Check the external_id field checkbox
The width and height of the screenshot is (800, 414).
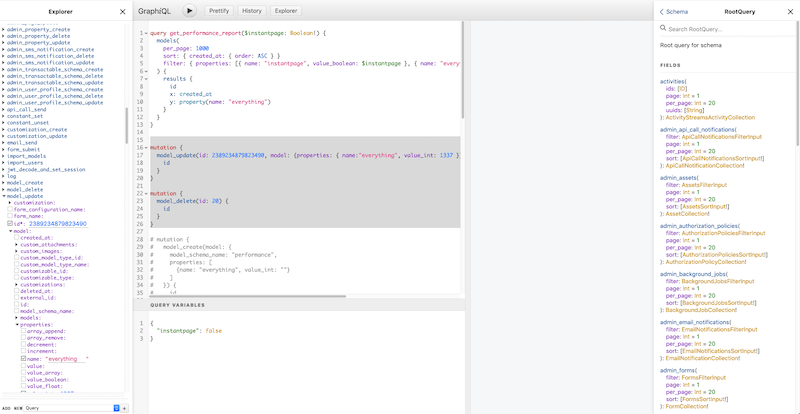tap(17, 296)
